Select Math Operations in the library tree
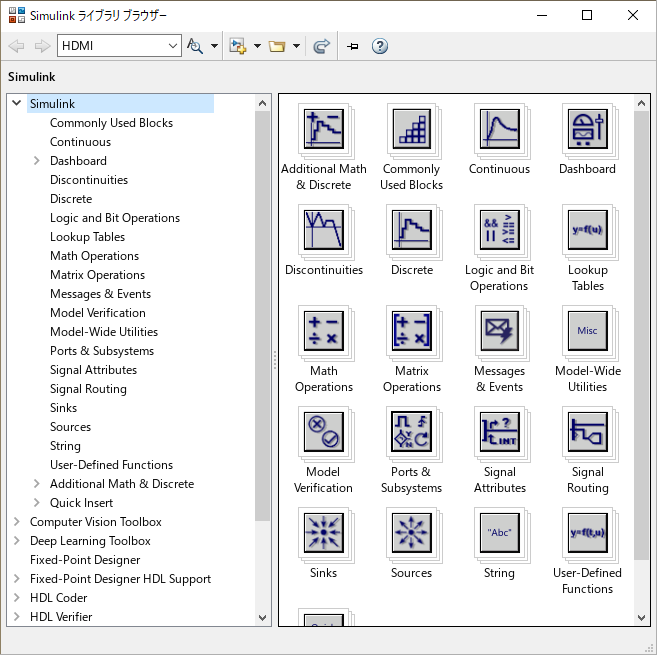Image resolution: width=657 pixels, height=655 pixels. point(94,256)
